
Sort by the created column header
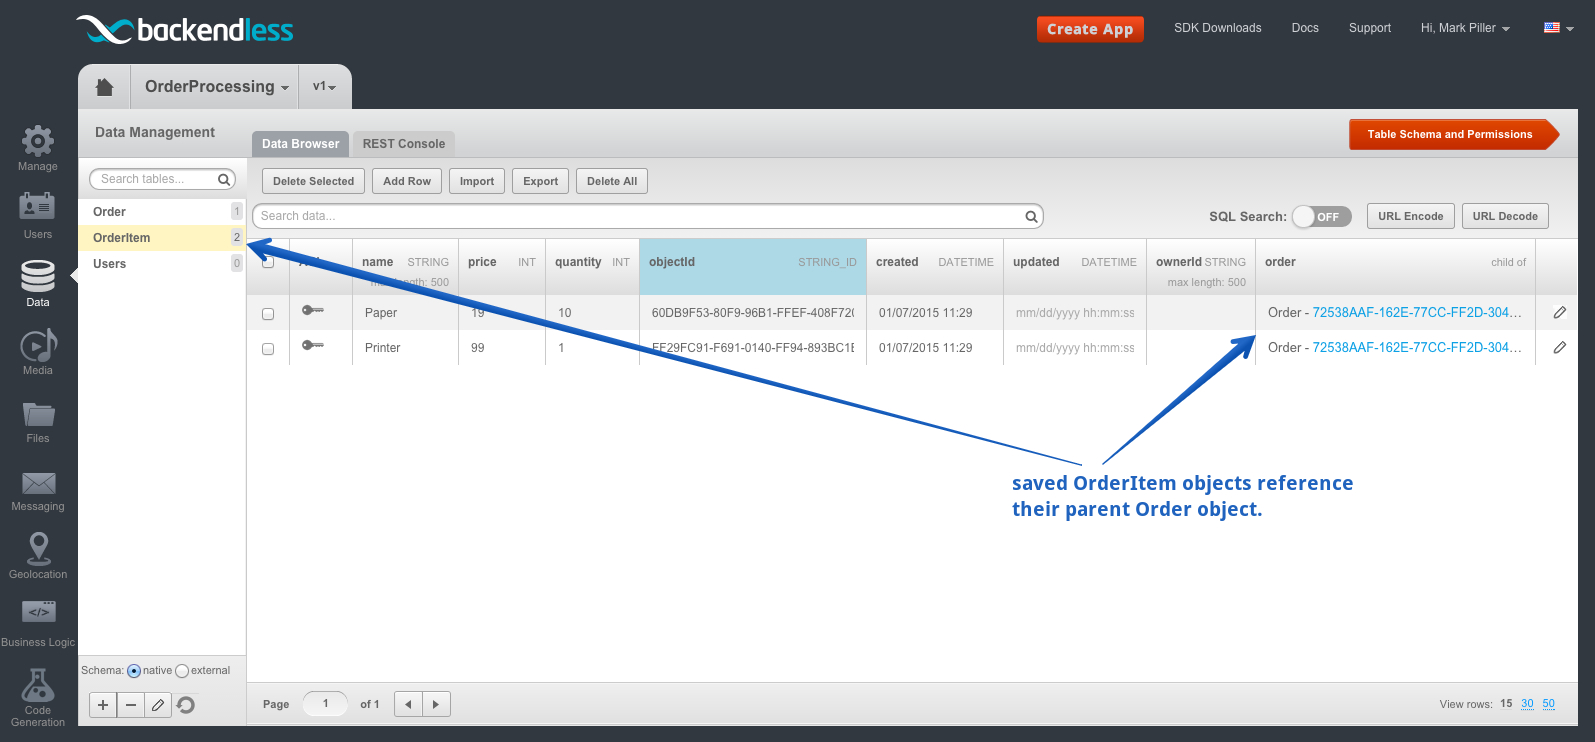[934, 267]
